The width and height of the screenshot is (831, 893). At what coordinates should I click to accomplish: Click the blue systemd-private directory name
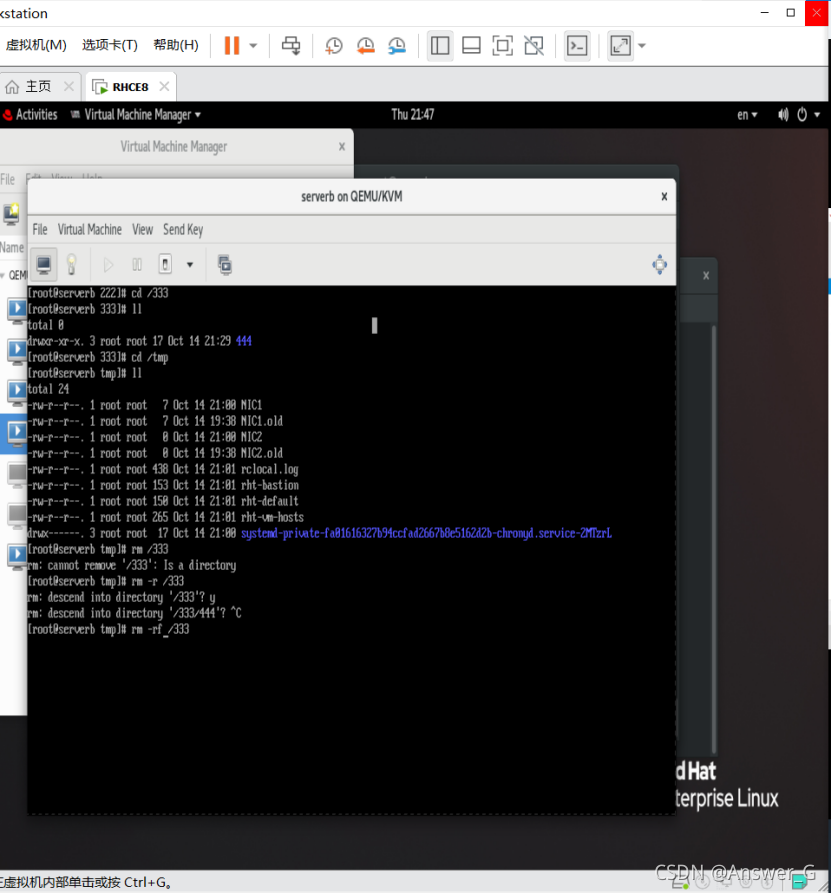coord(427,533)
